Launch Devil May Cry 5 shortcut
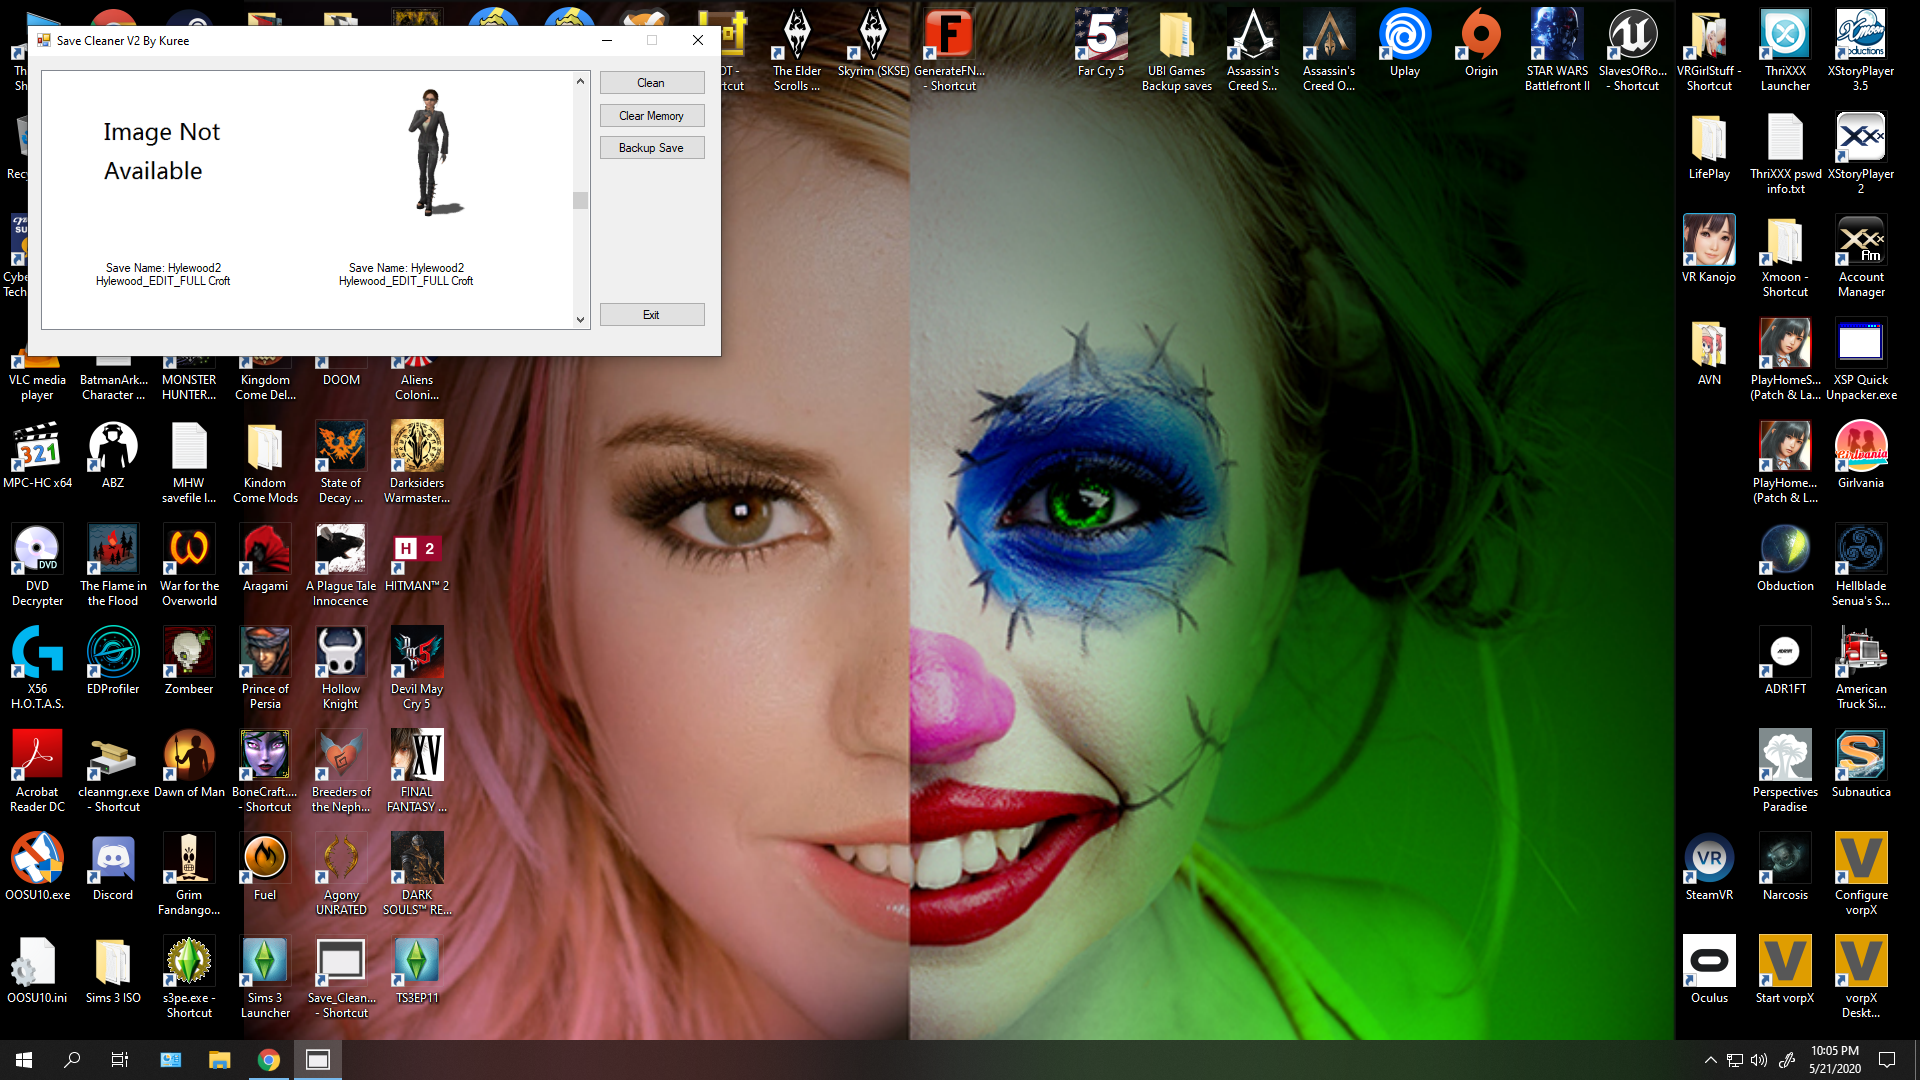 pos(417,668)
